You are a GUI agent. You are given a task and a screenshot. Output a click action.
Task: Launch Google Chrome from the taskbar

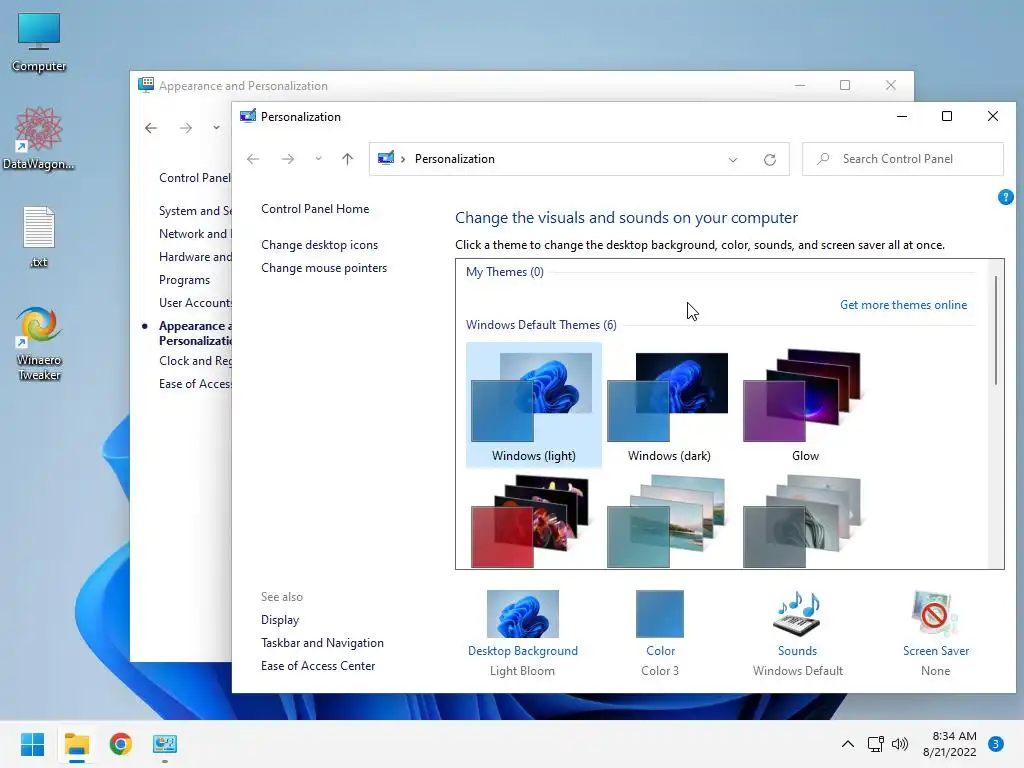coord(121,744)
